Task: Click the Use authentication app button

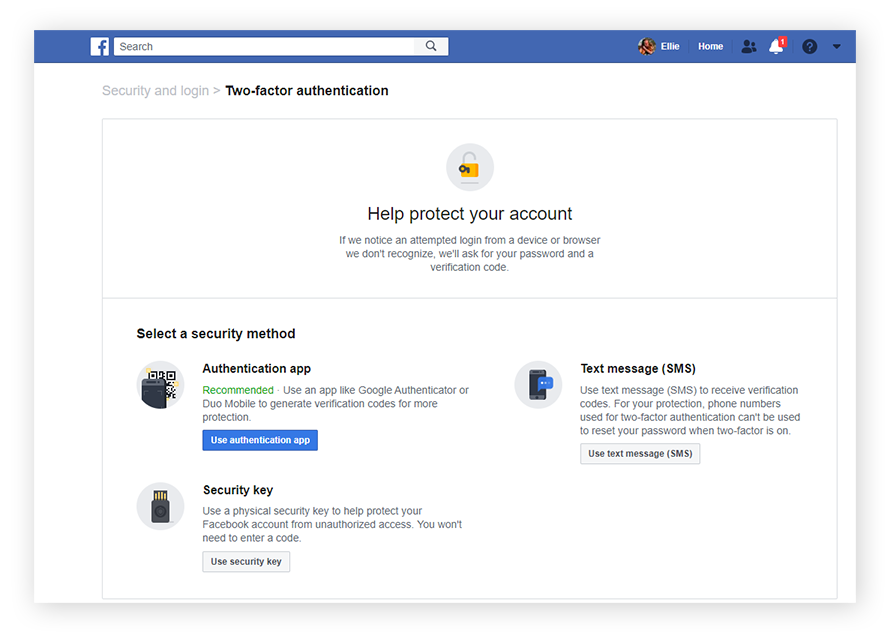Action: (x=260, y=440)
